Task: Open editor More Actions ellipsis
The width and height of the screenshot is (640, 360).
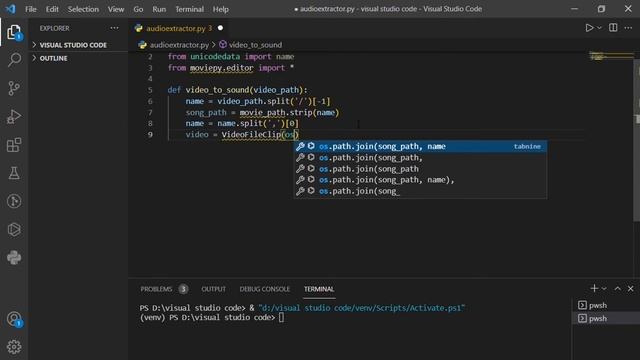Action: pyautogui.click(x=628, y=28)
